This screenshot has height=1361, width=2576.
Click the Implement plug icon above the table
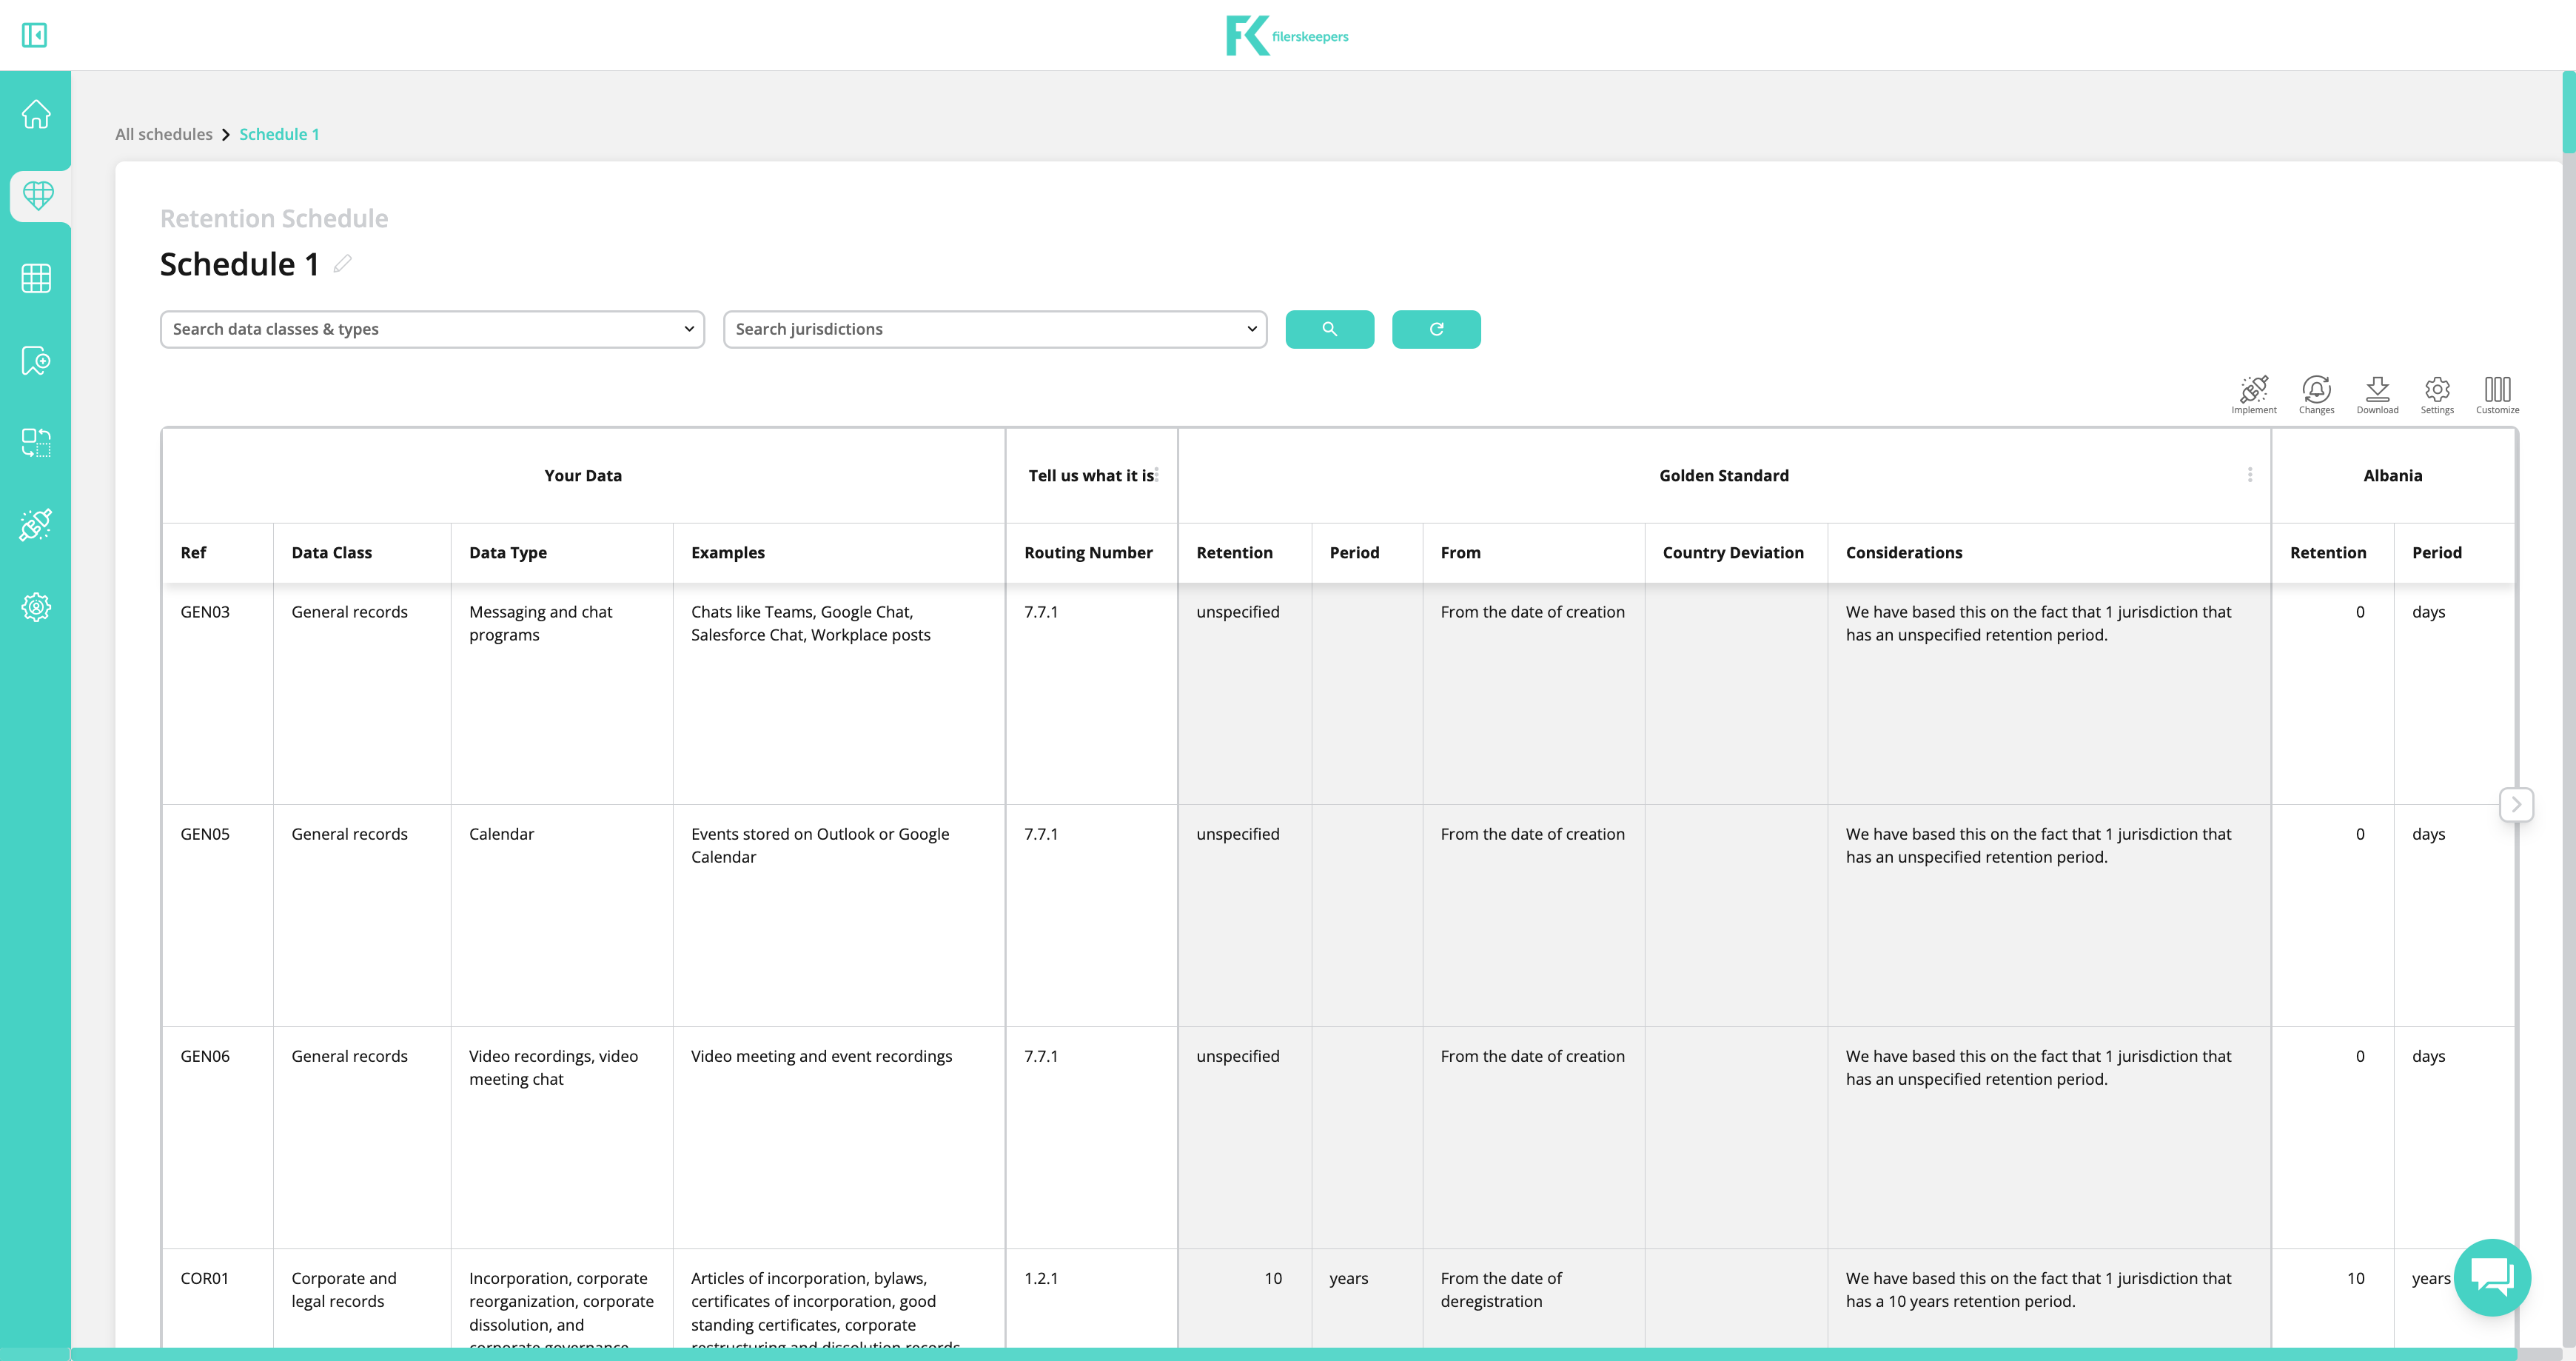click(x=2253, y=390)
